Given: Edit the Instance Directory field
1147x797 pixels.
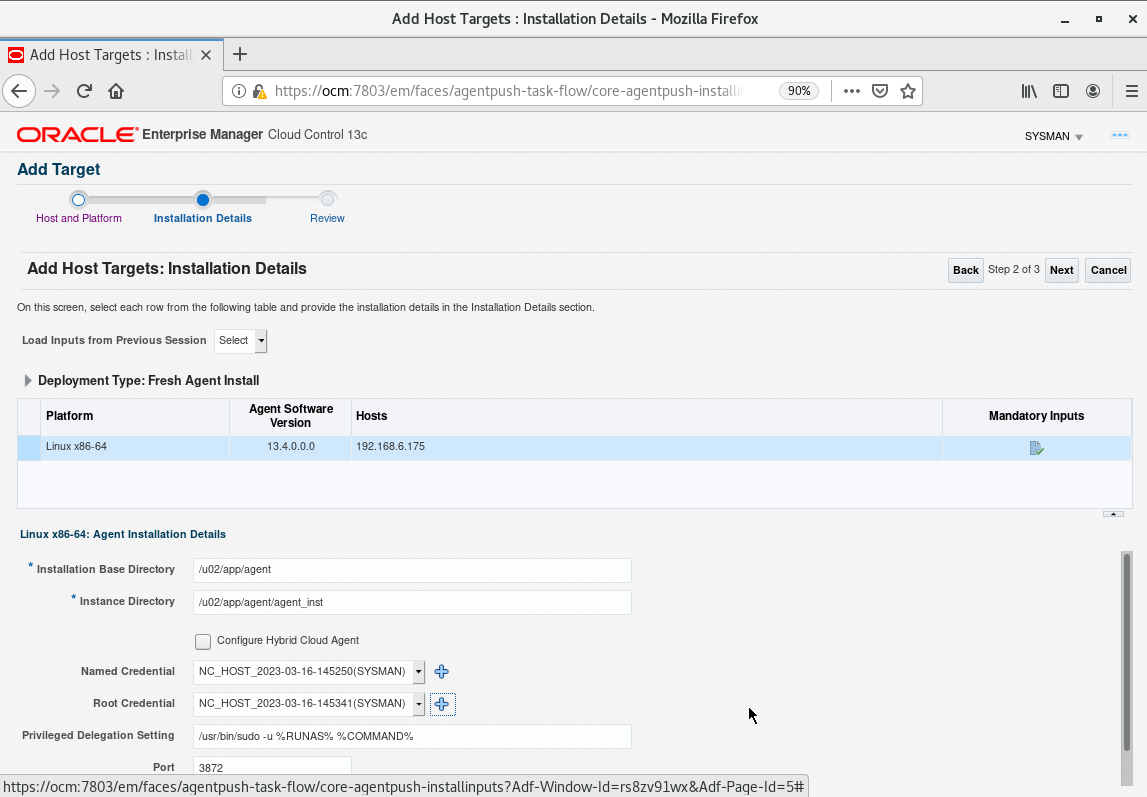Looking at the screenshot, I should (x=412, y=603).
